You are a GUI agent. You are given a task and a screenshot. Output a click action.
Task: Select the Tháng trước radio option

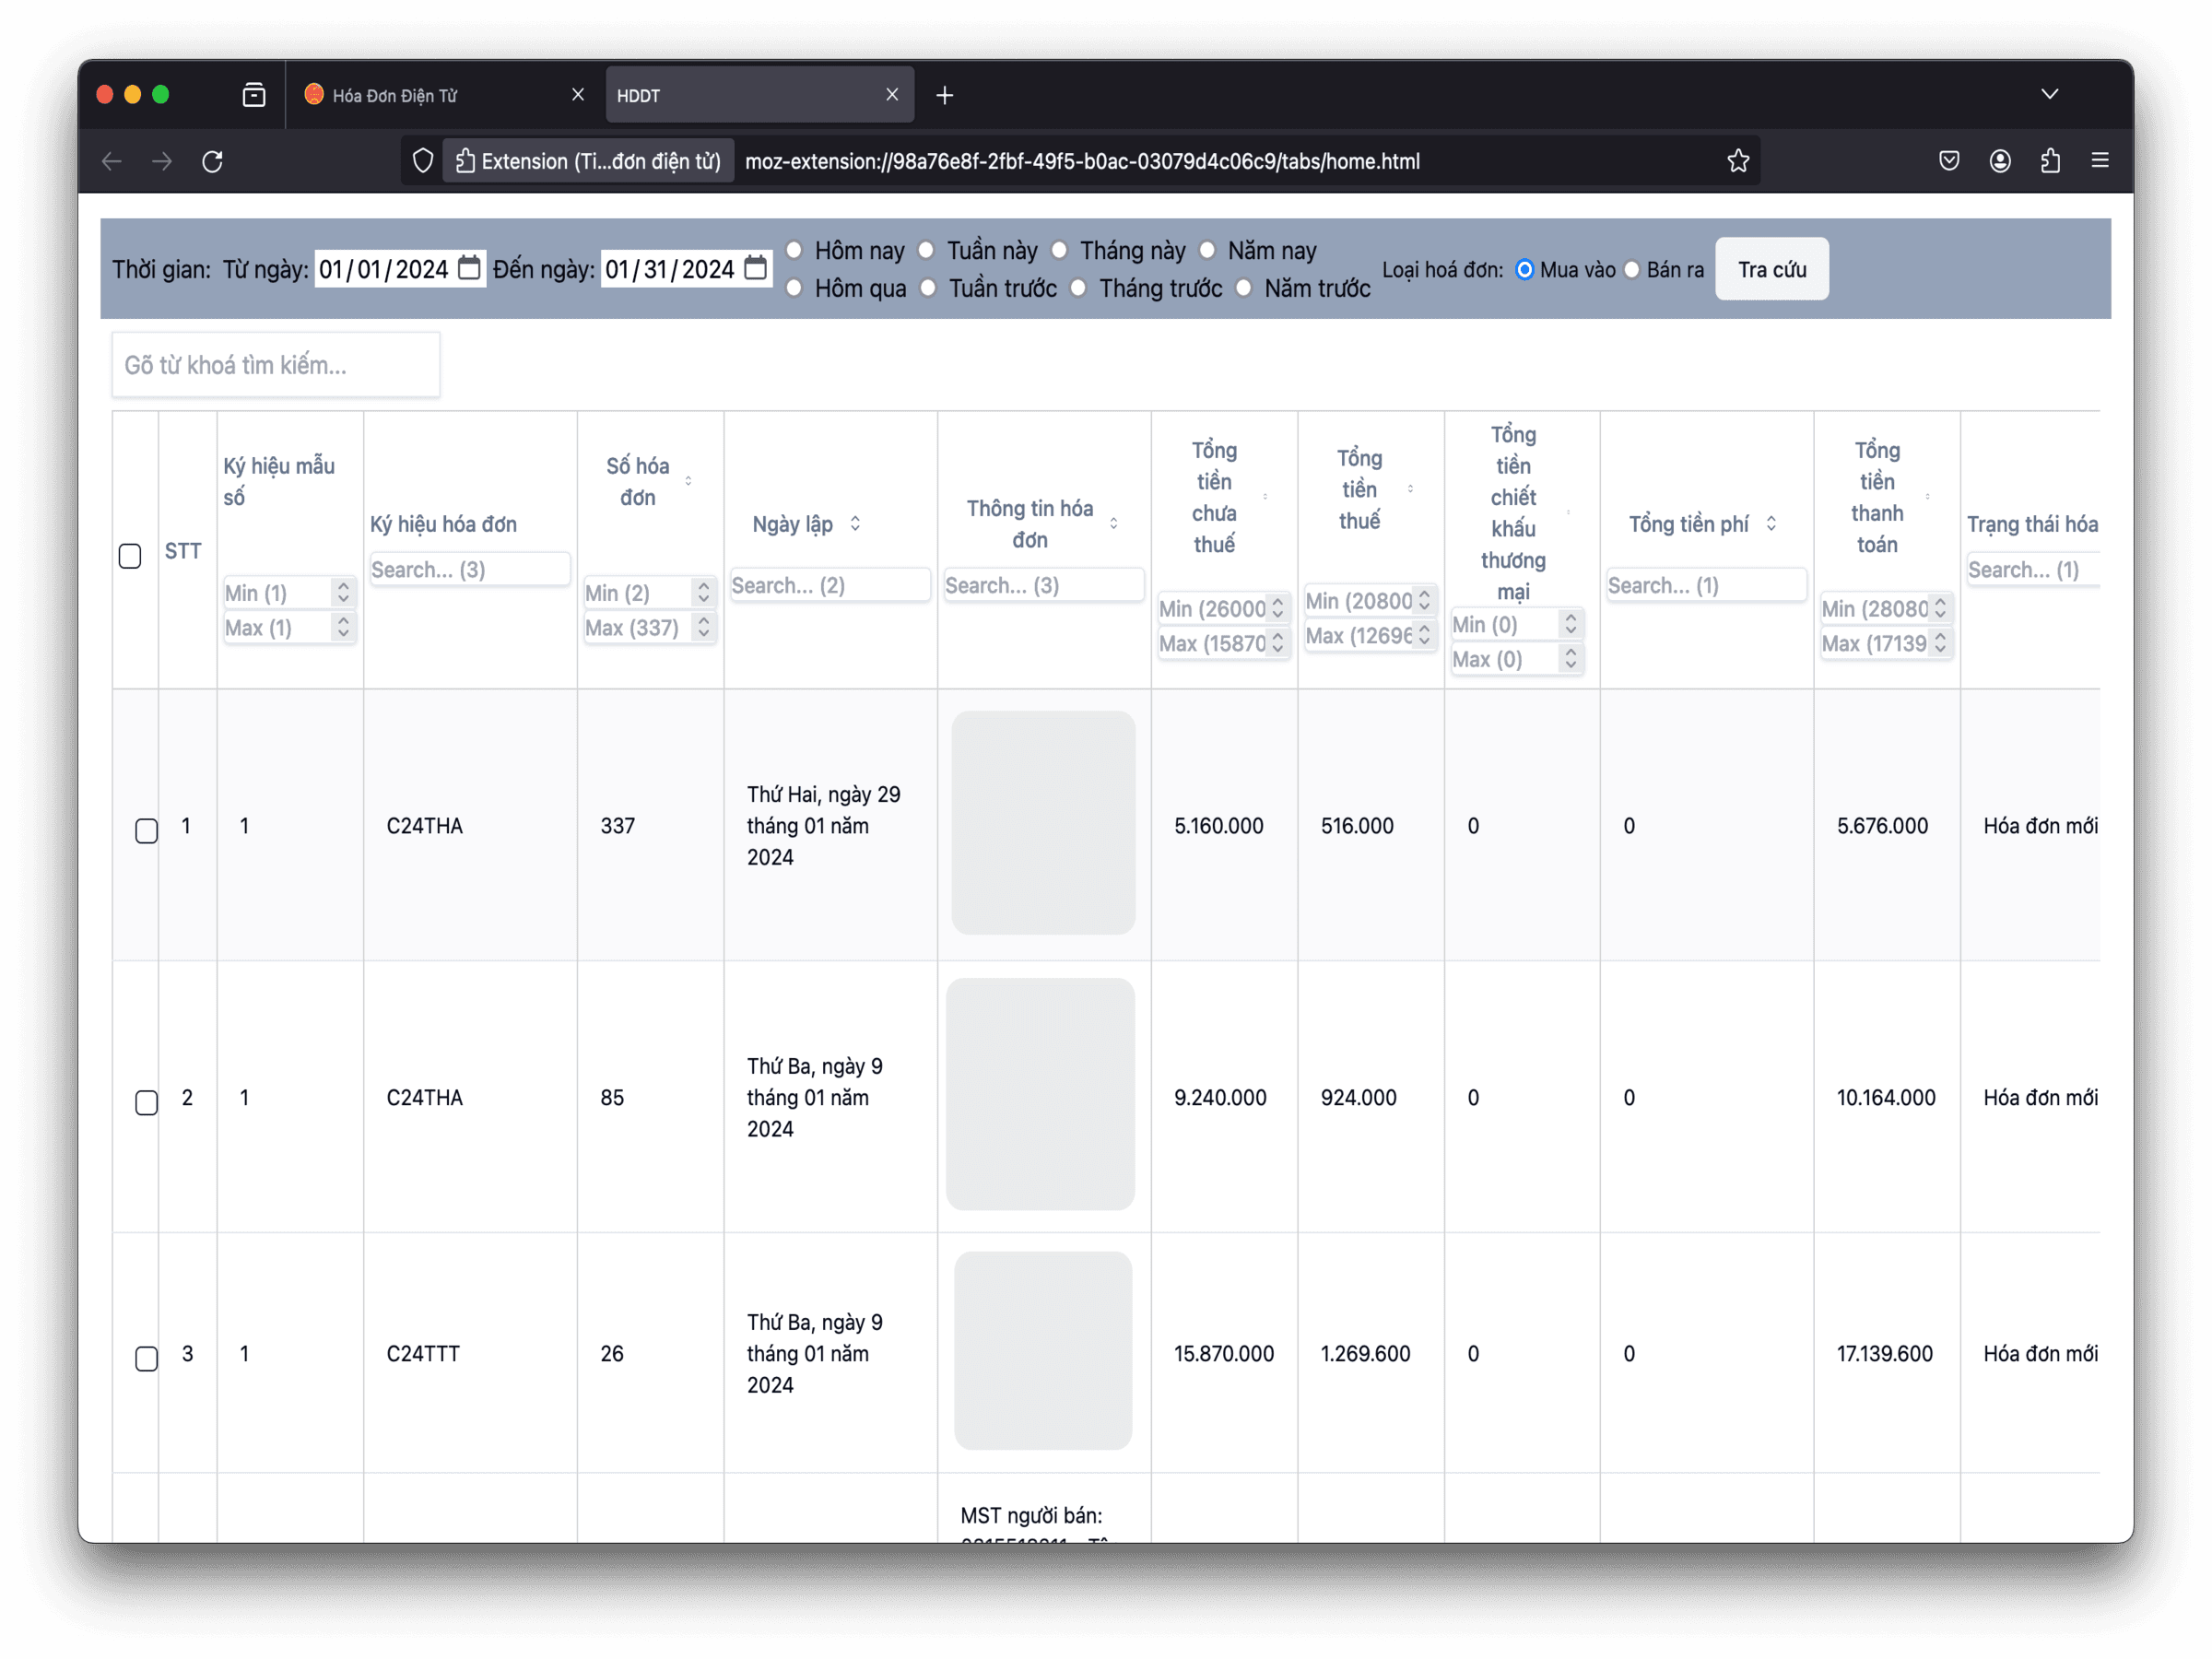[x=1078, y=288]
